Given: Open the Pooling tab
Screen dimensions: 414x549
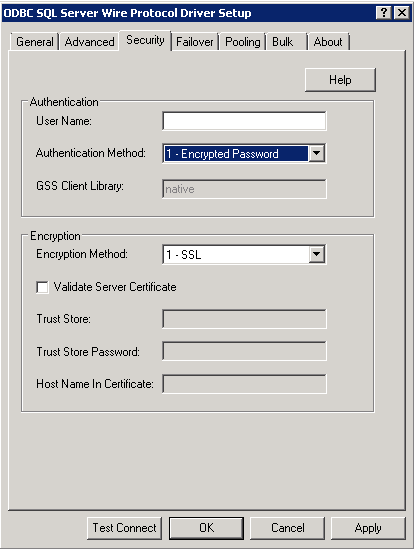Looking at the screenshot, I should 242,42.
